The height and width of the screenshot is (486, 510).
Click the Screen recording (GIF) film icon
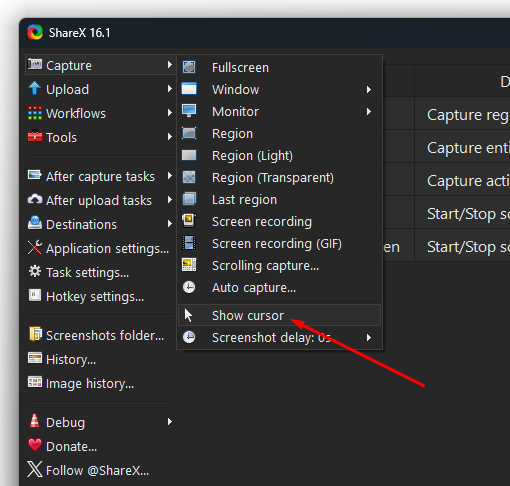189,243
